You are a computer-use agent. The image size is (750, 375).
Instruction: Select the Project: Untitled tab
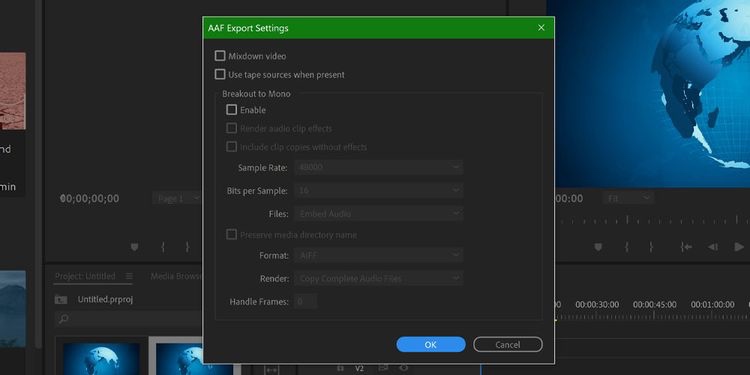click(85, 276)
